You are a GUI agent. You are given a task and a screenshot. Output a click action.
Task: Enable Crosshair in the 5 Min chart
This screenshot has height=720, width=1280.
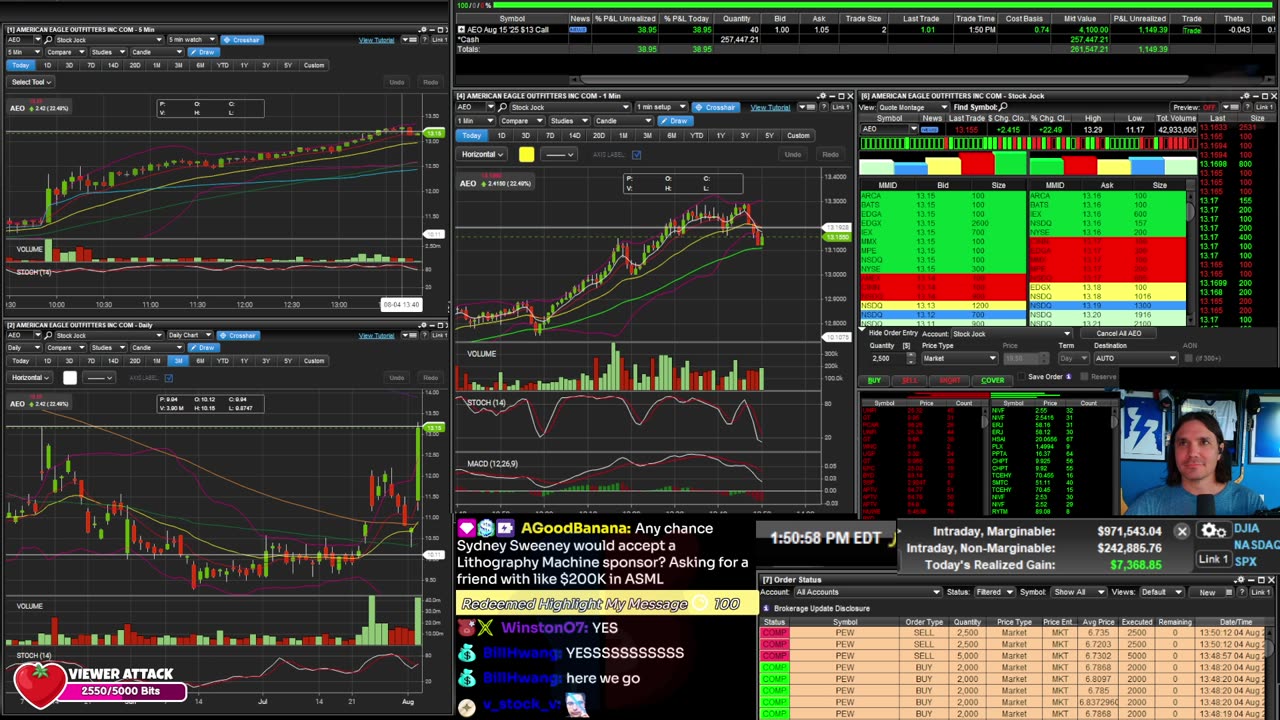pos(242,40)
